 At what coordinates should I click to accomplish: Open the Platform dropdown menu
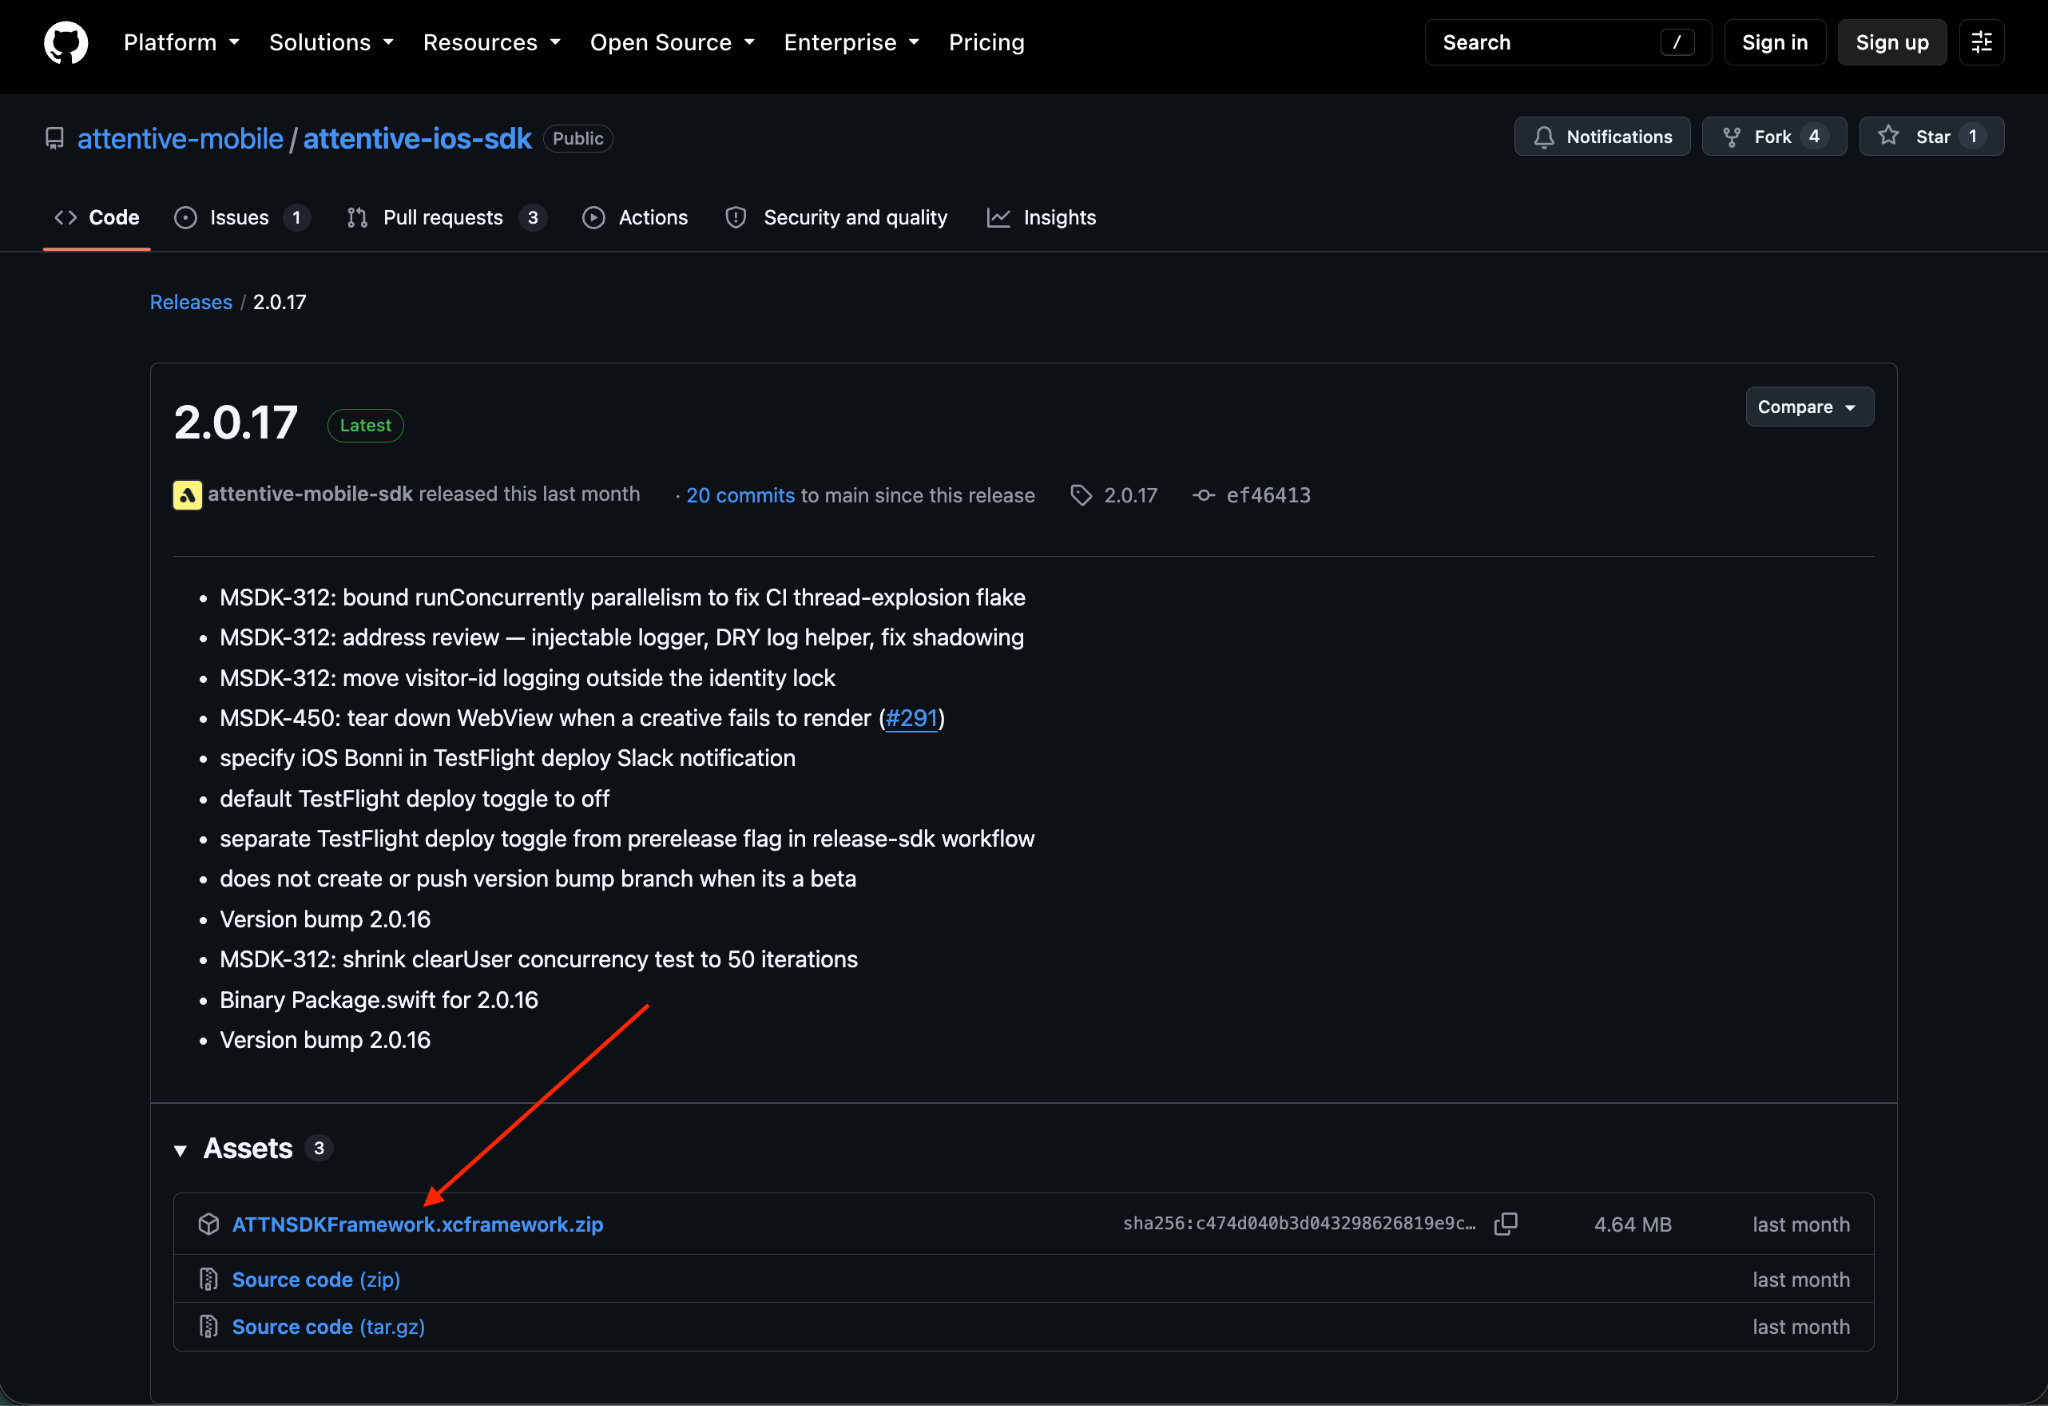tap(181, 43)
